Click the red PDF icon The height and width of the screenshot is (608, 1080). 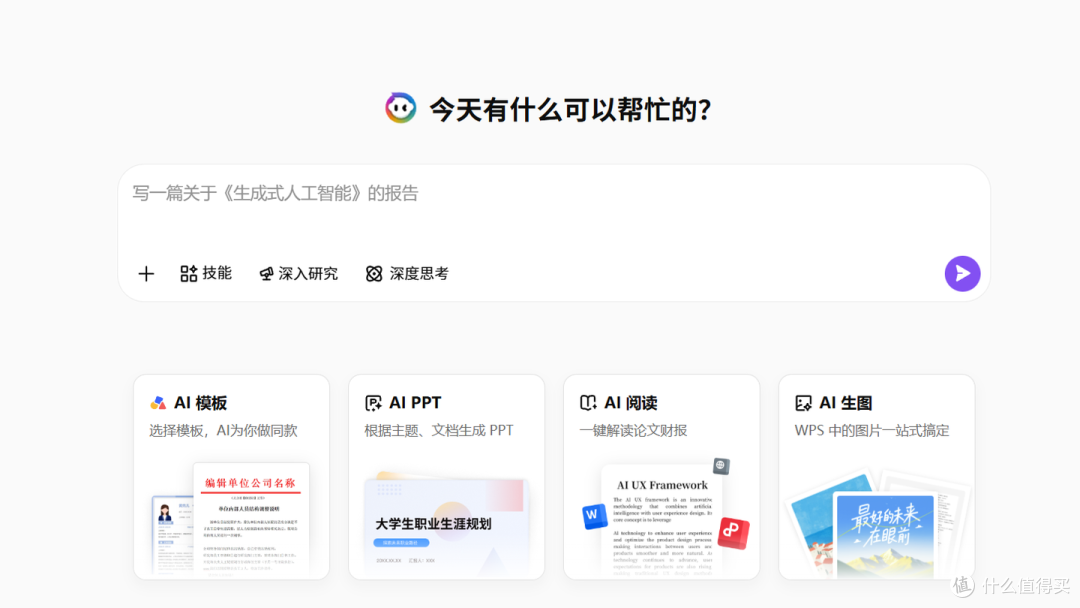pos(733,532)
